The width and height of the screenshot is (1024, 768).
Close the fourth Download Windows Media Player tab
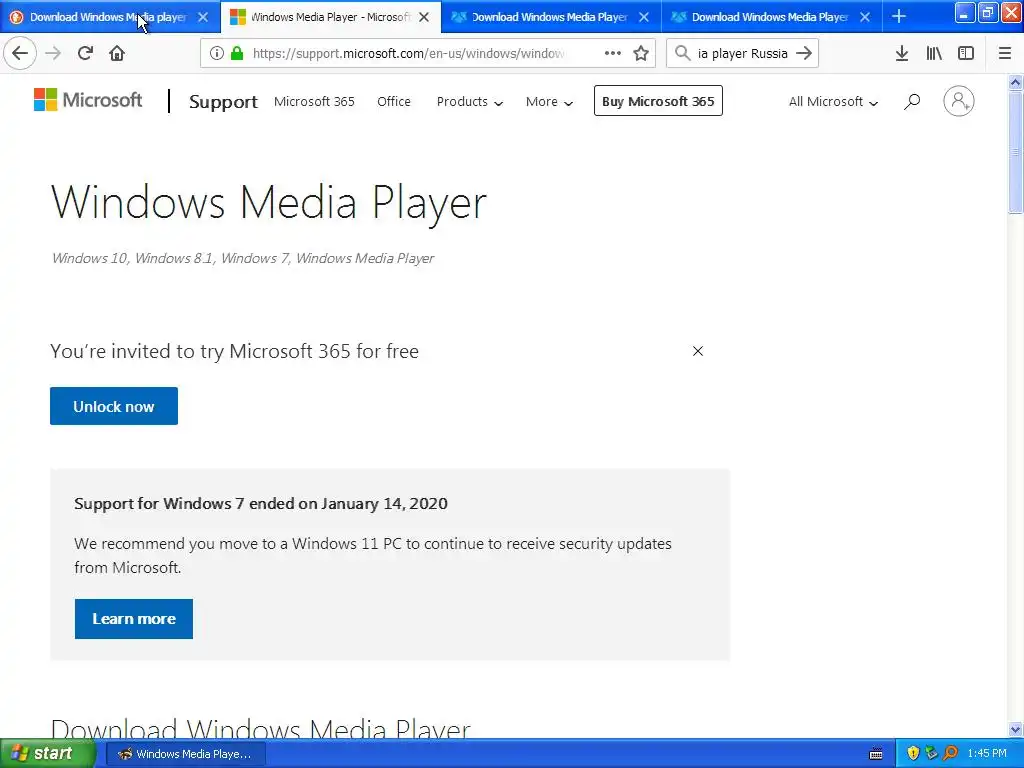tap(865, 17)
